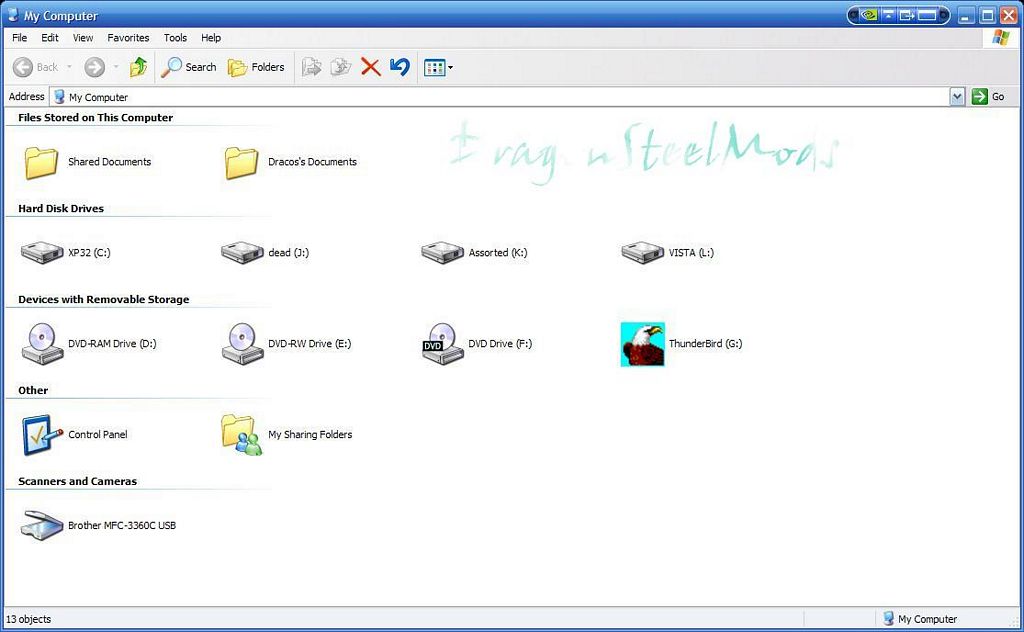Click inside the Address bar field
This screenshot has width=1024, height=632.
coord(500,97)
